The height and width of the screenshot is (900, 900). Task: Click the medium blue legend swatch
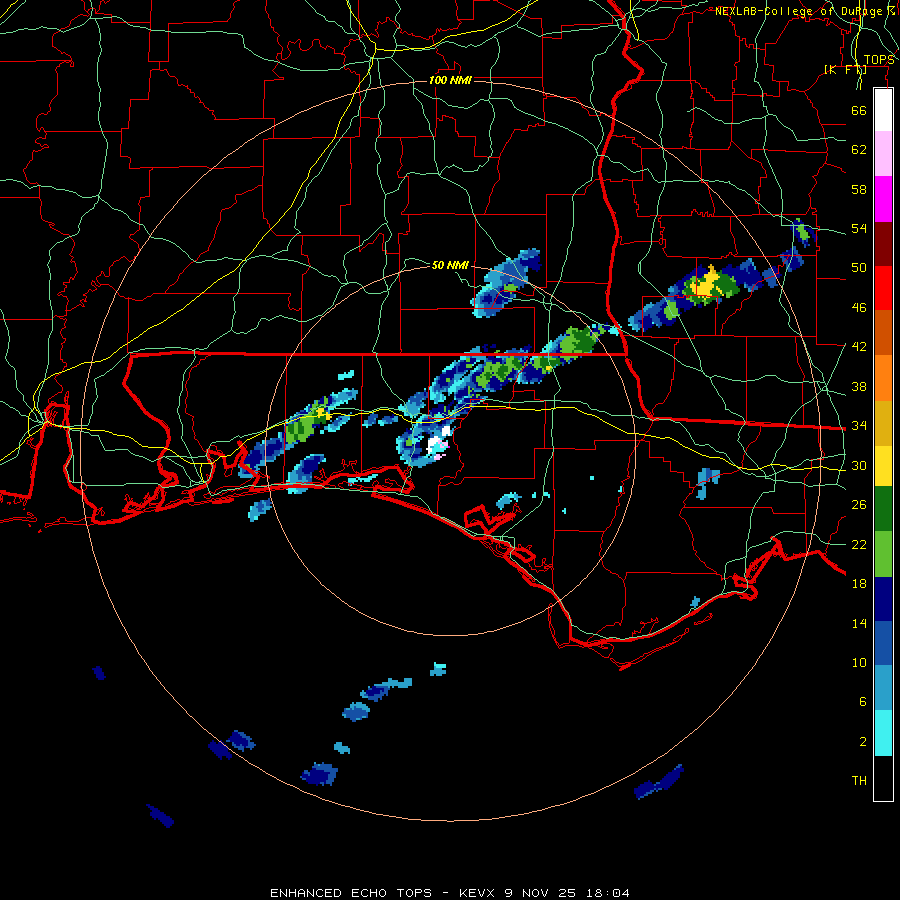883,643
